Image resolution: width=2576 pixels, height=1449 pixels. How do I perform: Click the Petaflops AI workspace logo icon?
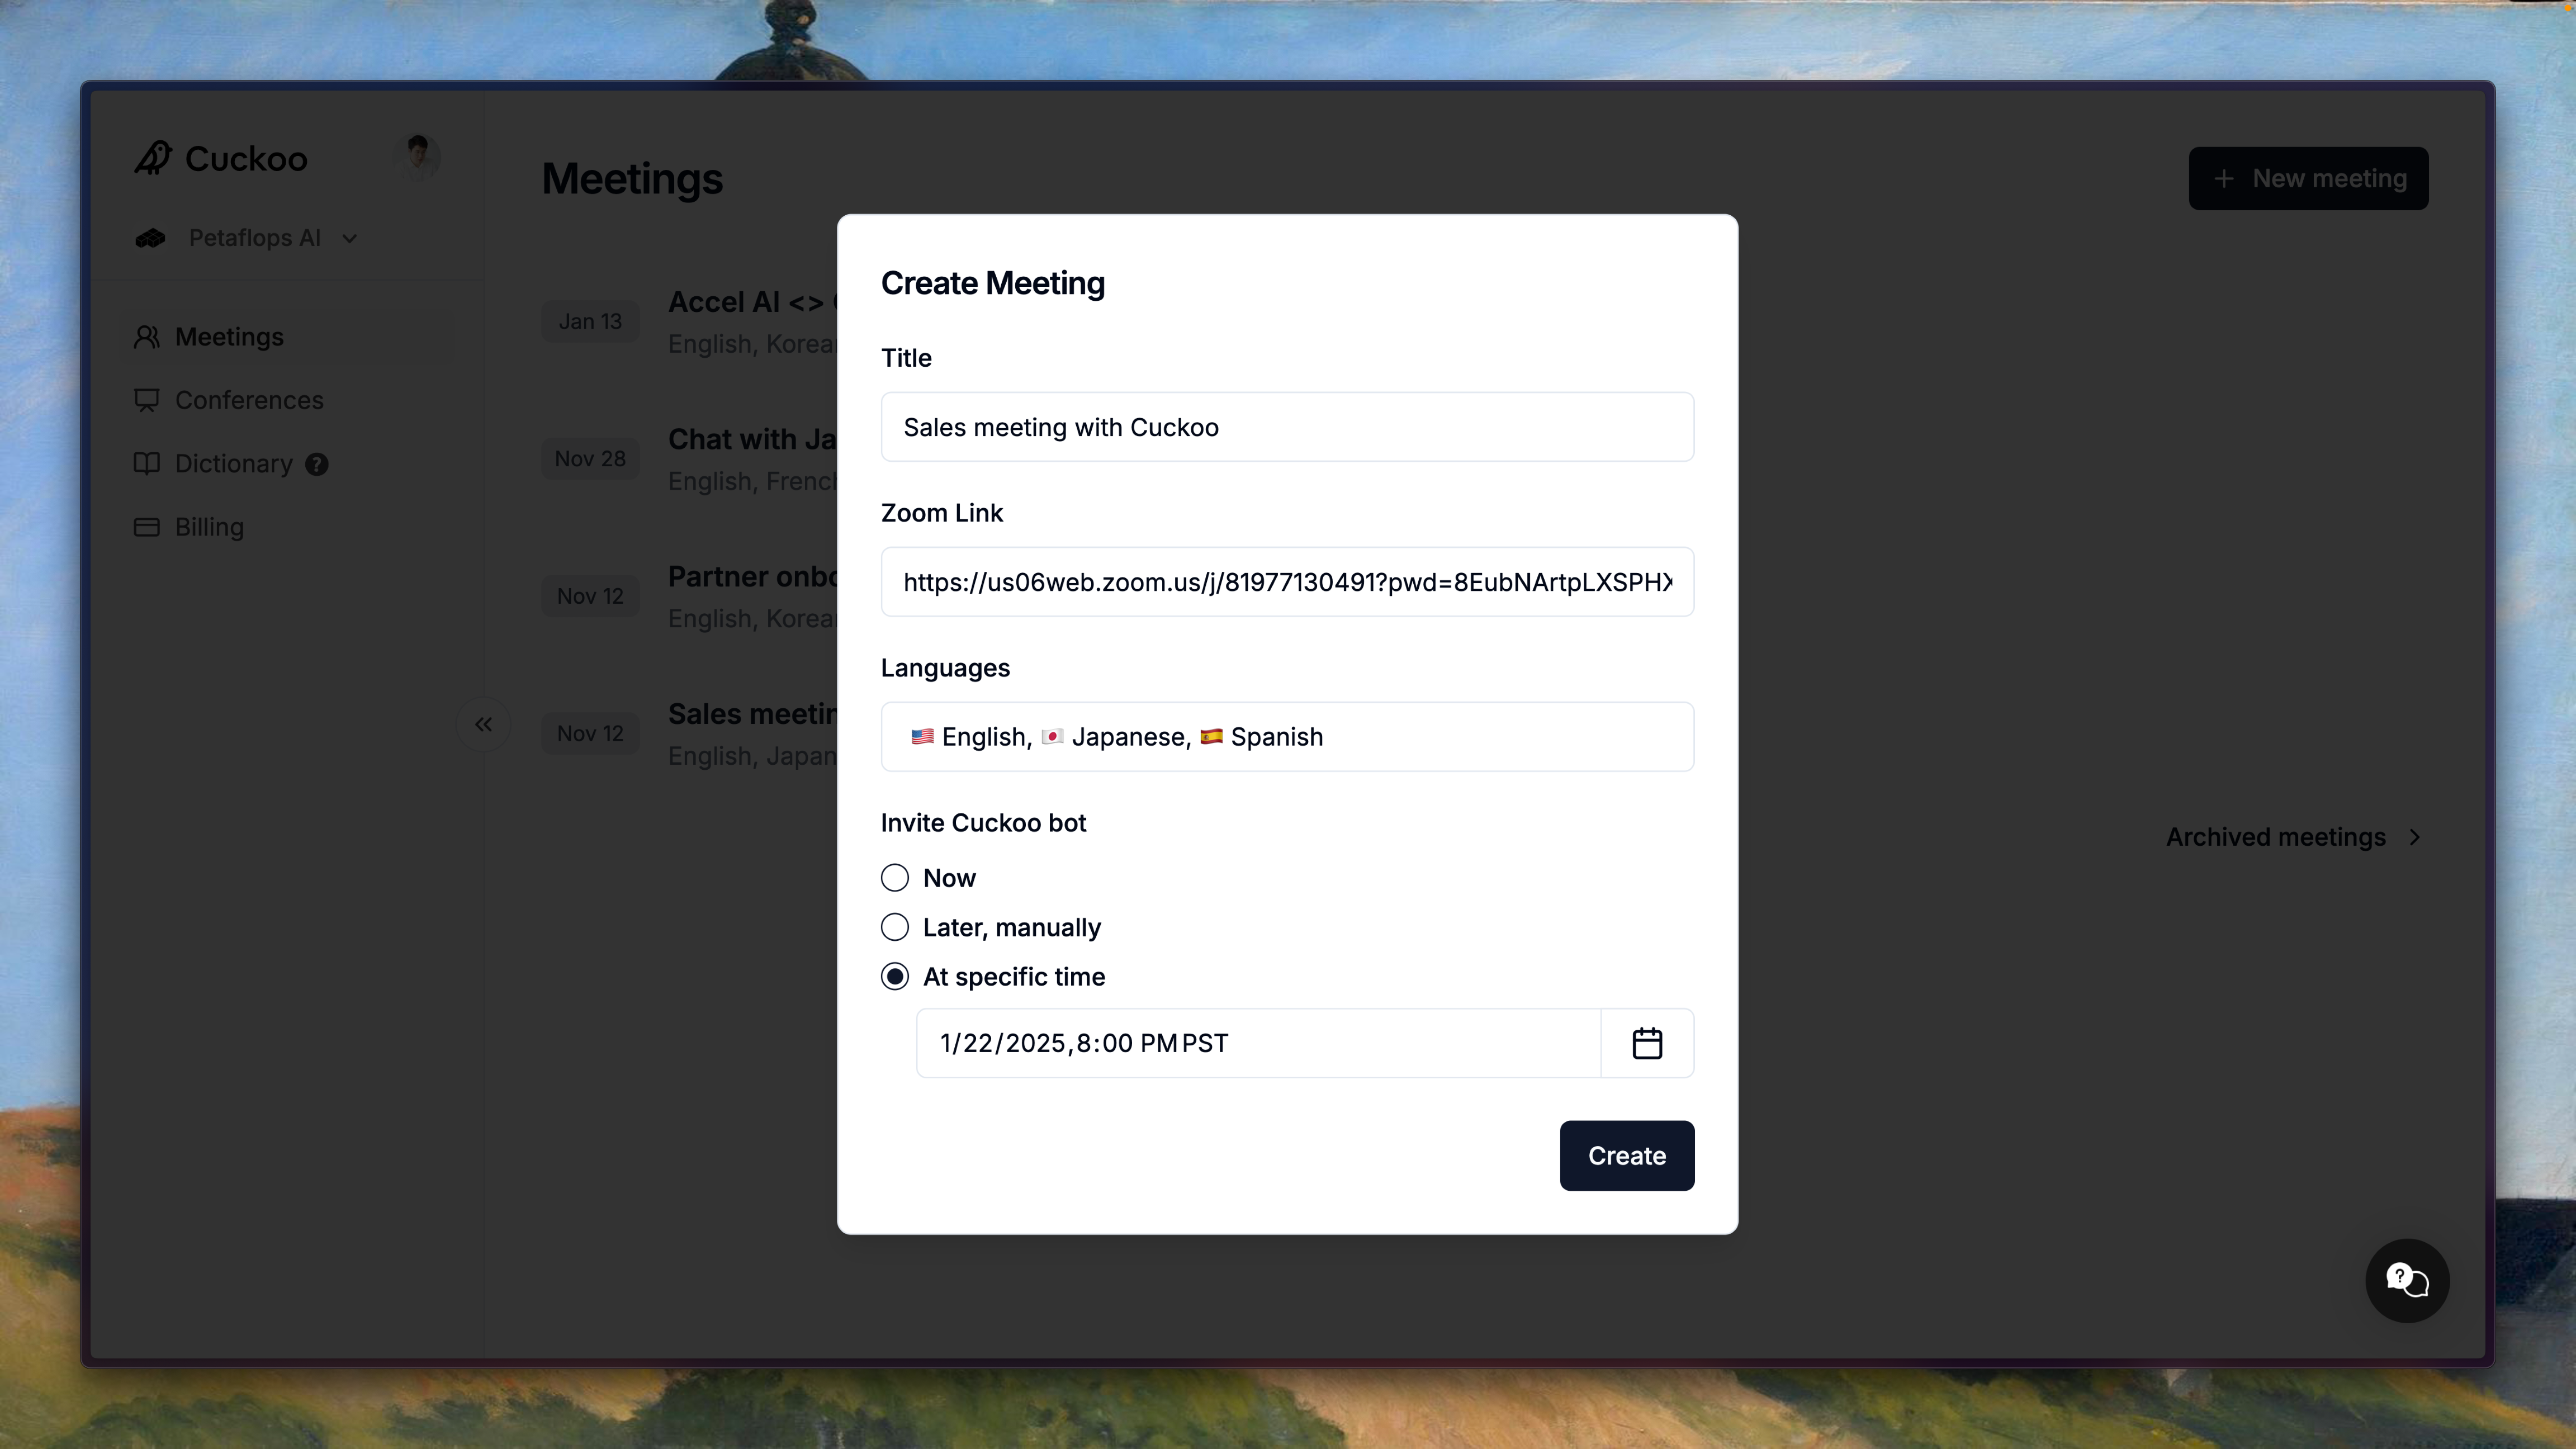click(x=151, y=238)
